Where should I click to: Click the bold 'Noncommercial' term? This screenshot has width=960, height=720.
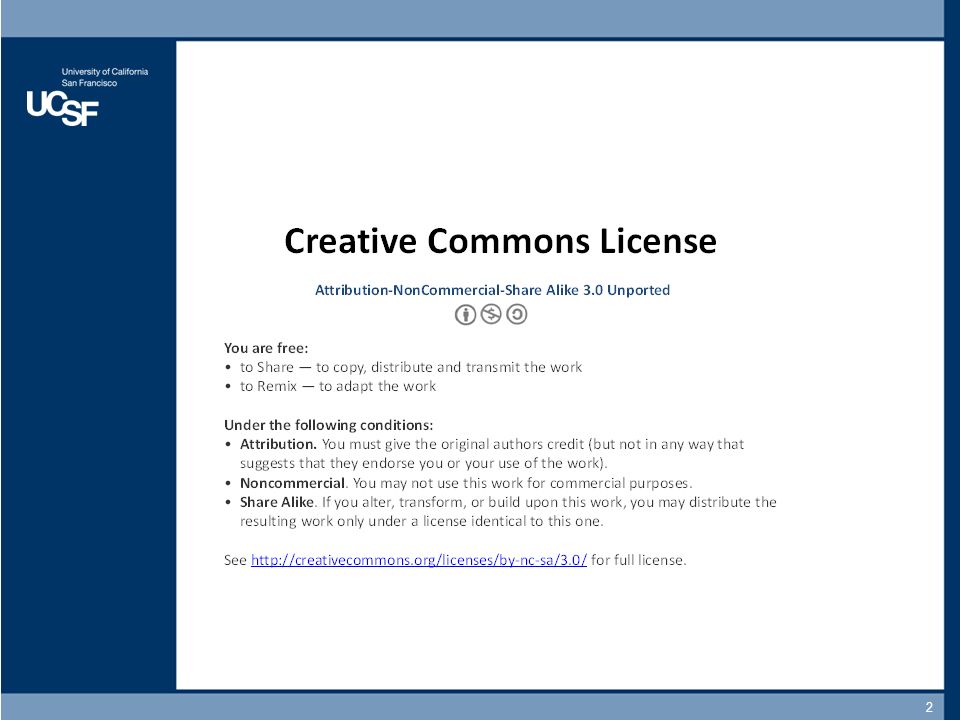(x=292, y=483)
